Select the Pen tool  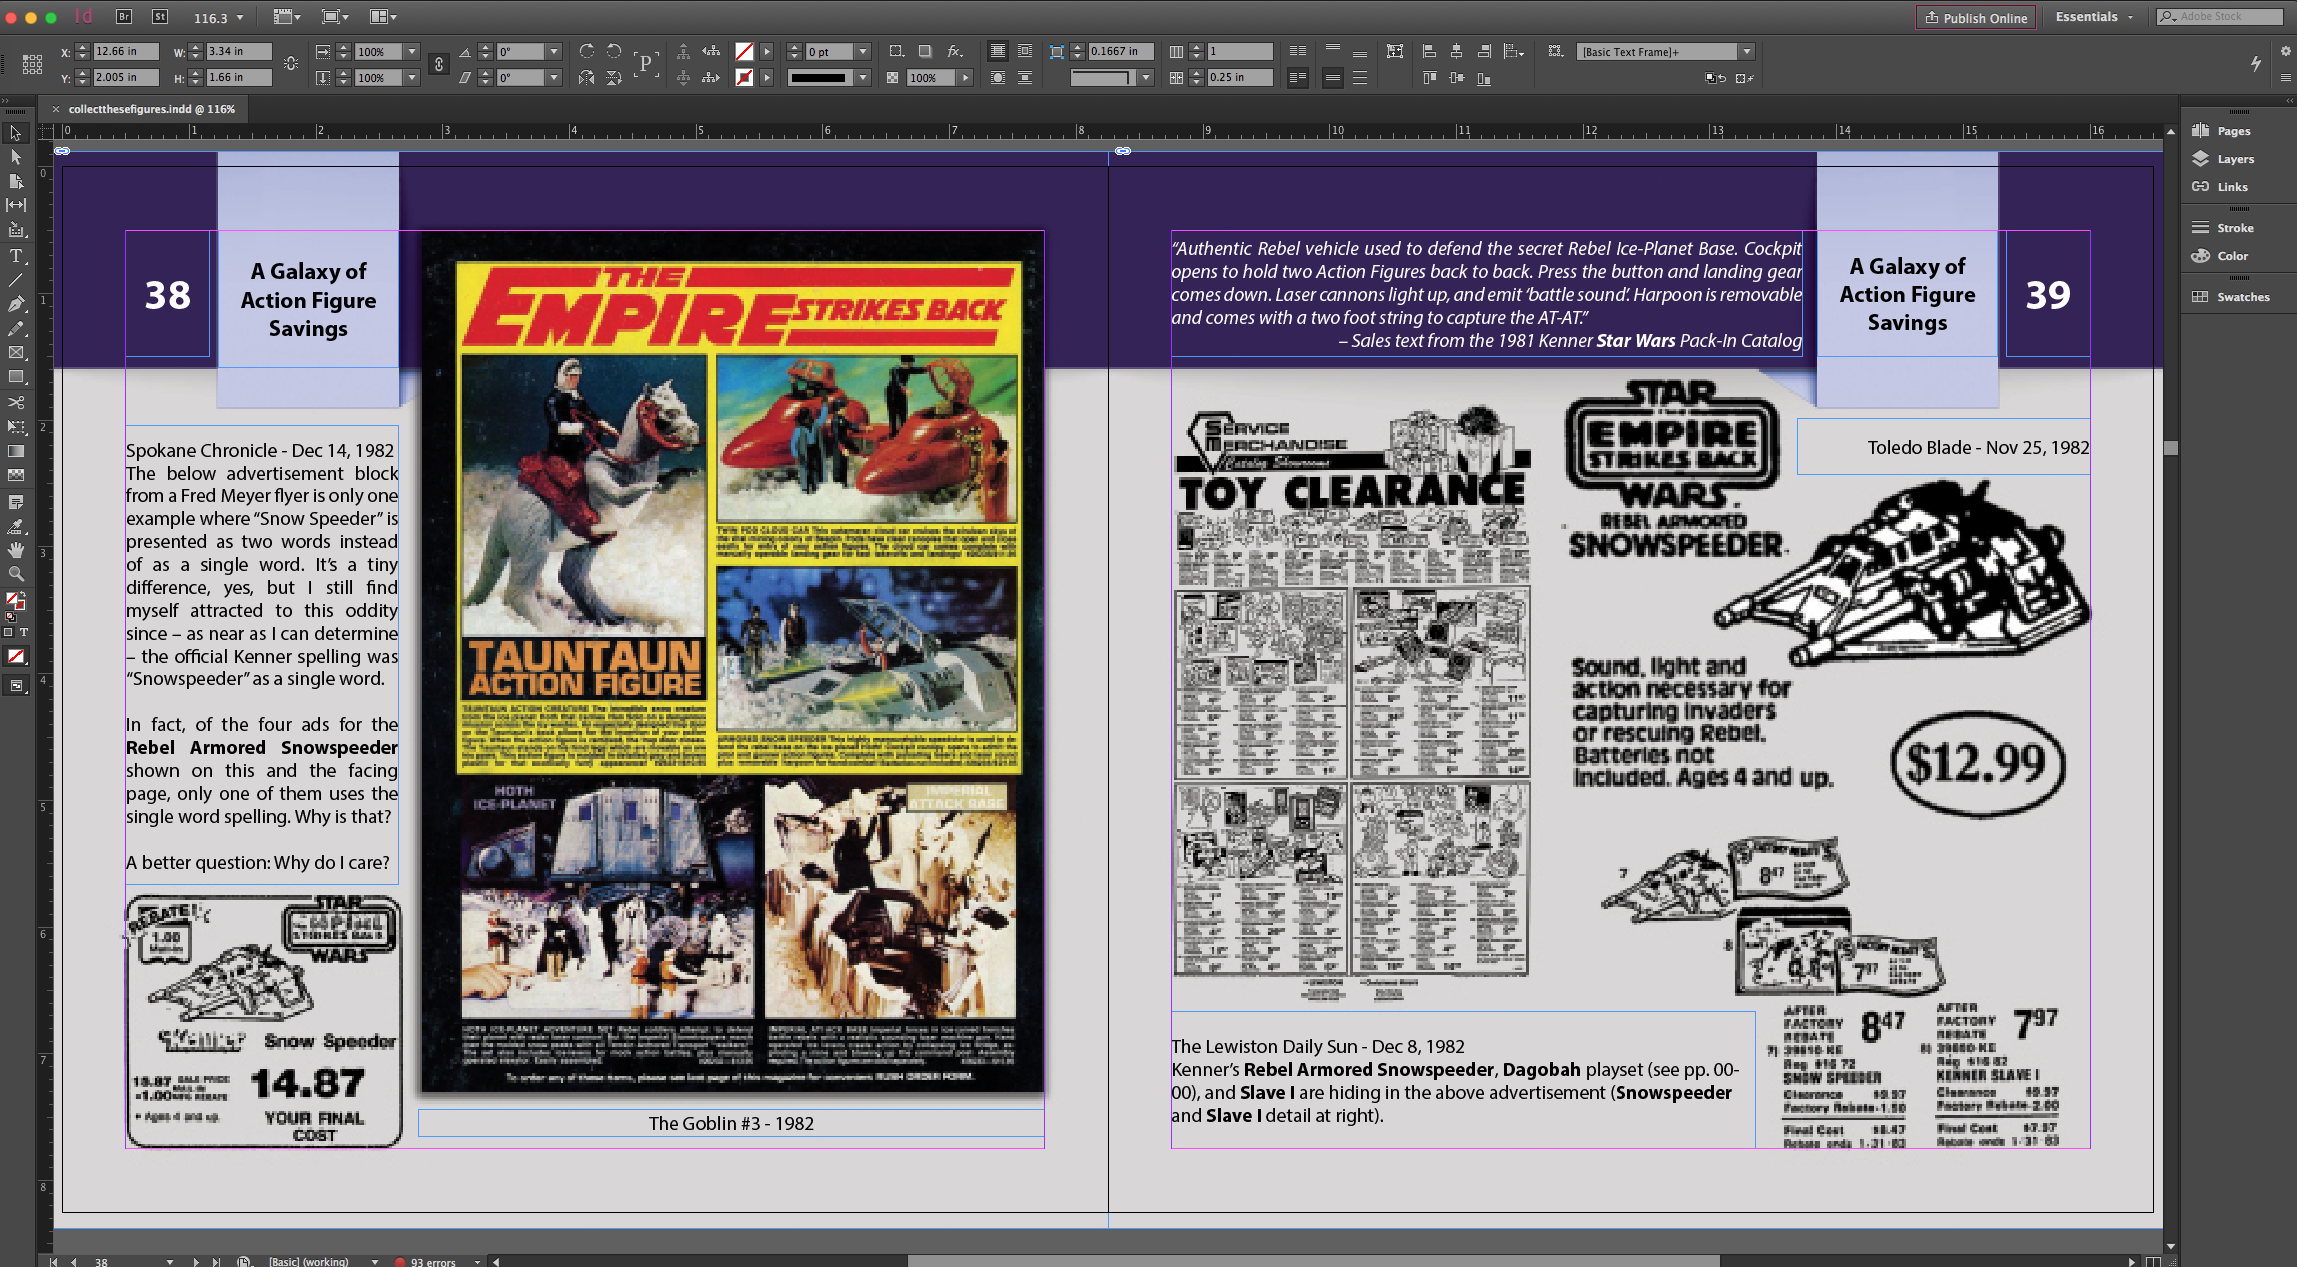tap(15, 304)
